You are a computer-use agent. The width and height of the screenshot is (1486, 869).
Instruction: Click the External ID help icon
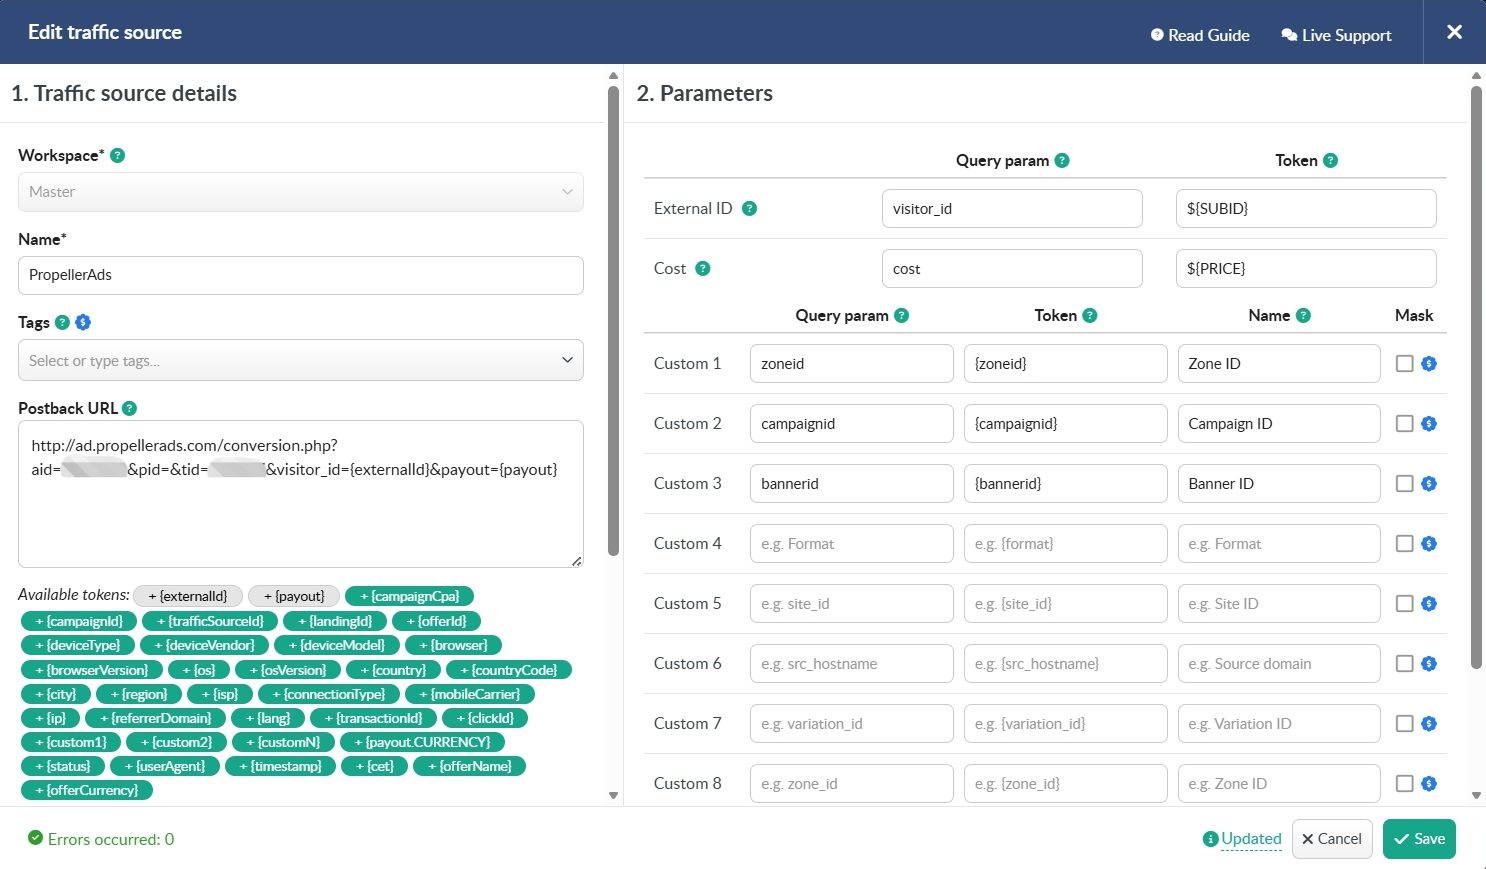[x=749, y=209]
